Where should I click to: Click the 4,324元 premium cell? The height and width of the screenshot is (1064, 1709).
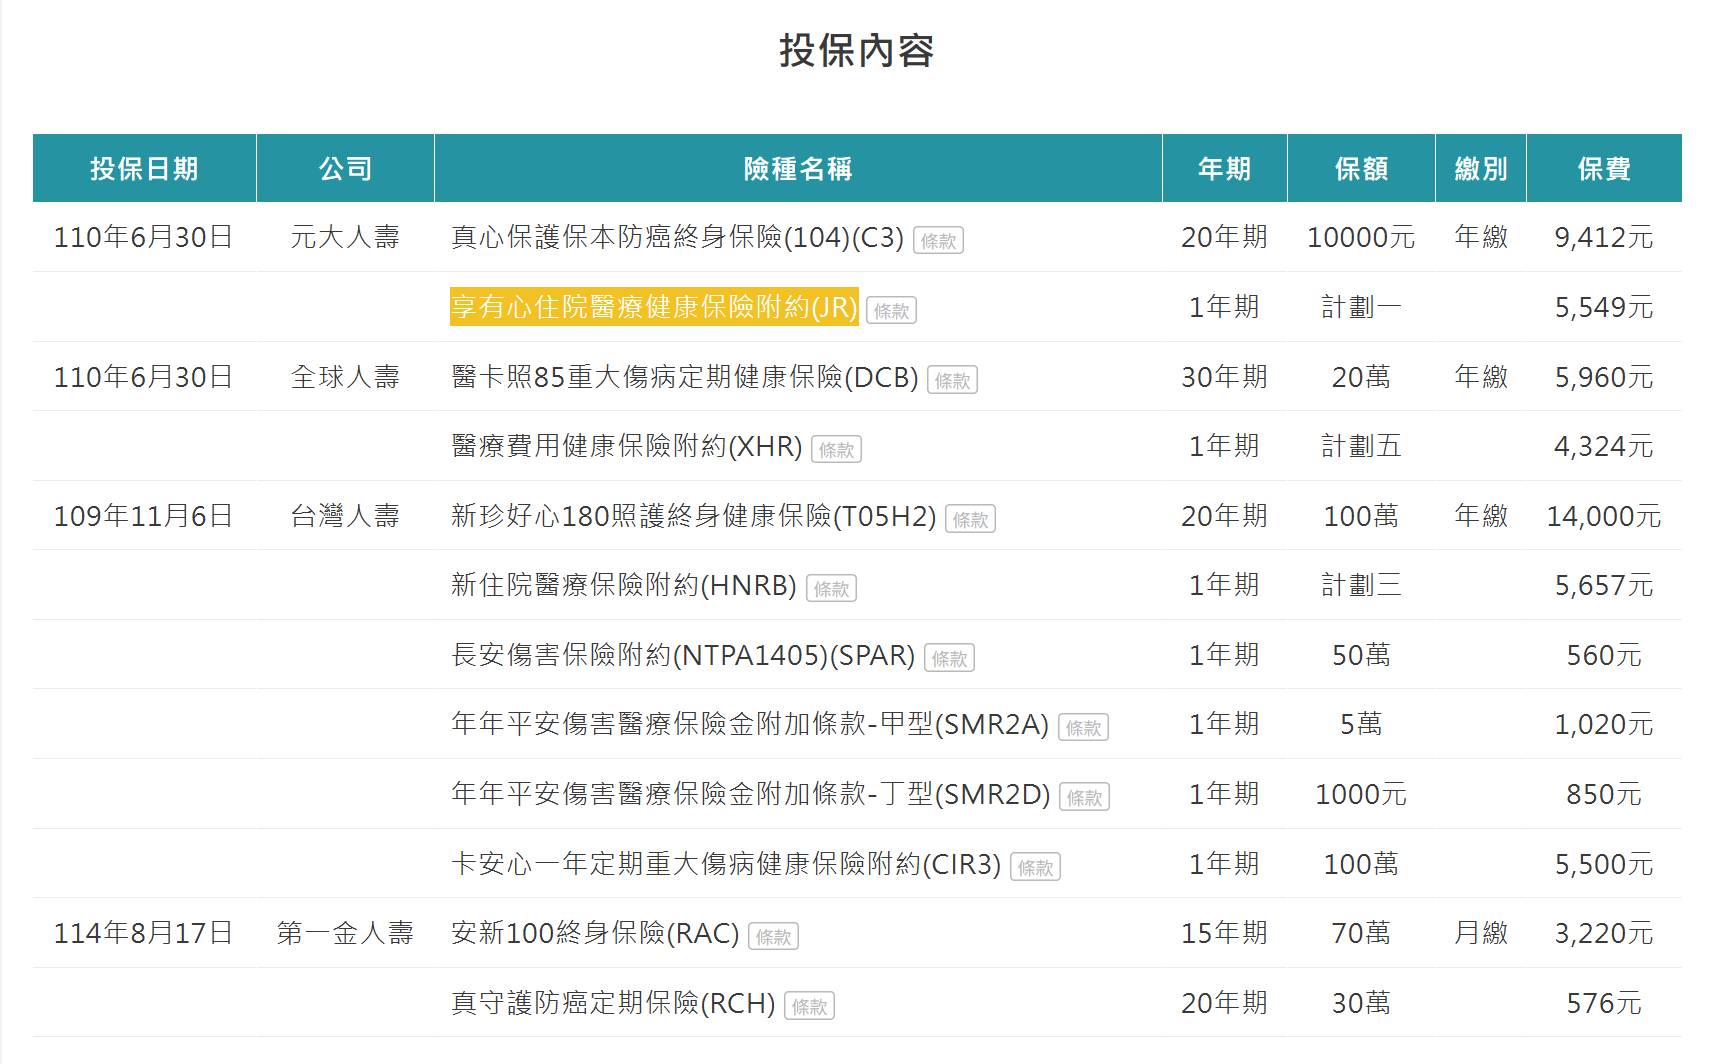[1604, 446]
